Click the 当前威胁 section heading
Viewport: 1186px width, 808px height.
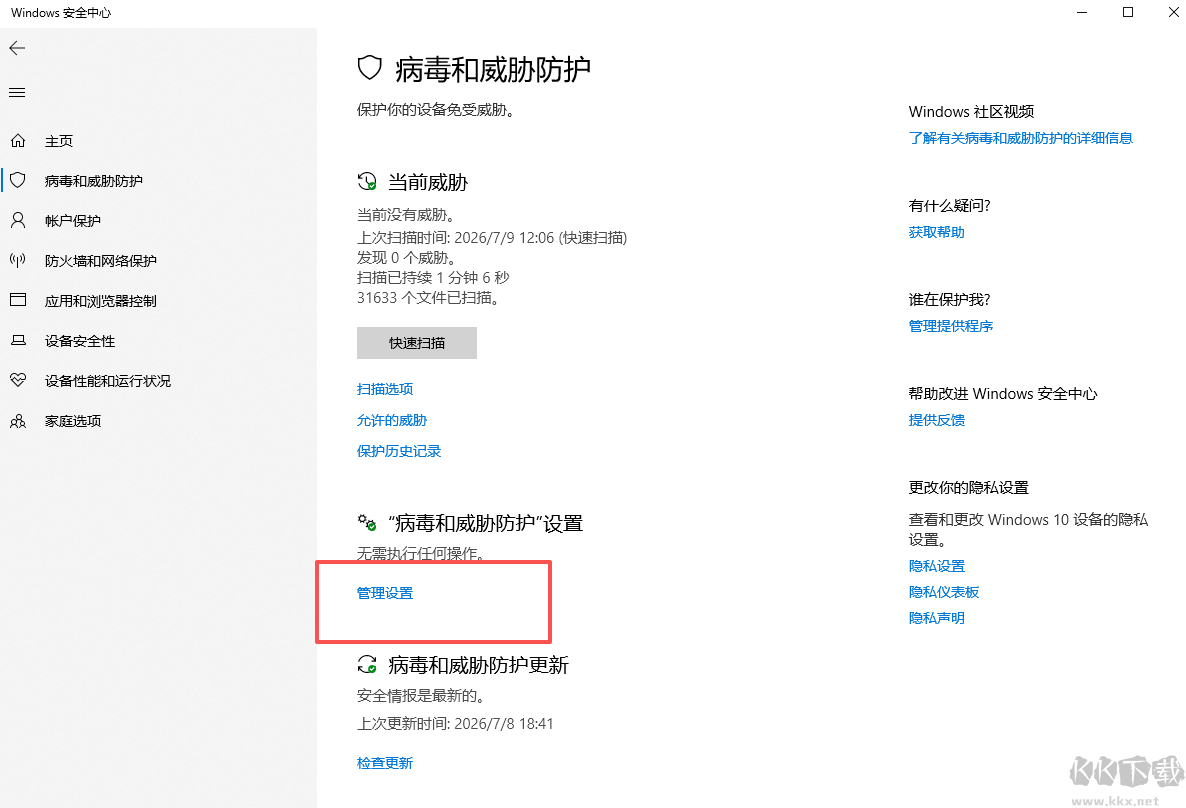[427, 182]
